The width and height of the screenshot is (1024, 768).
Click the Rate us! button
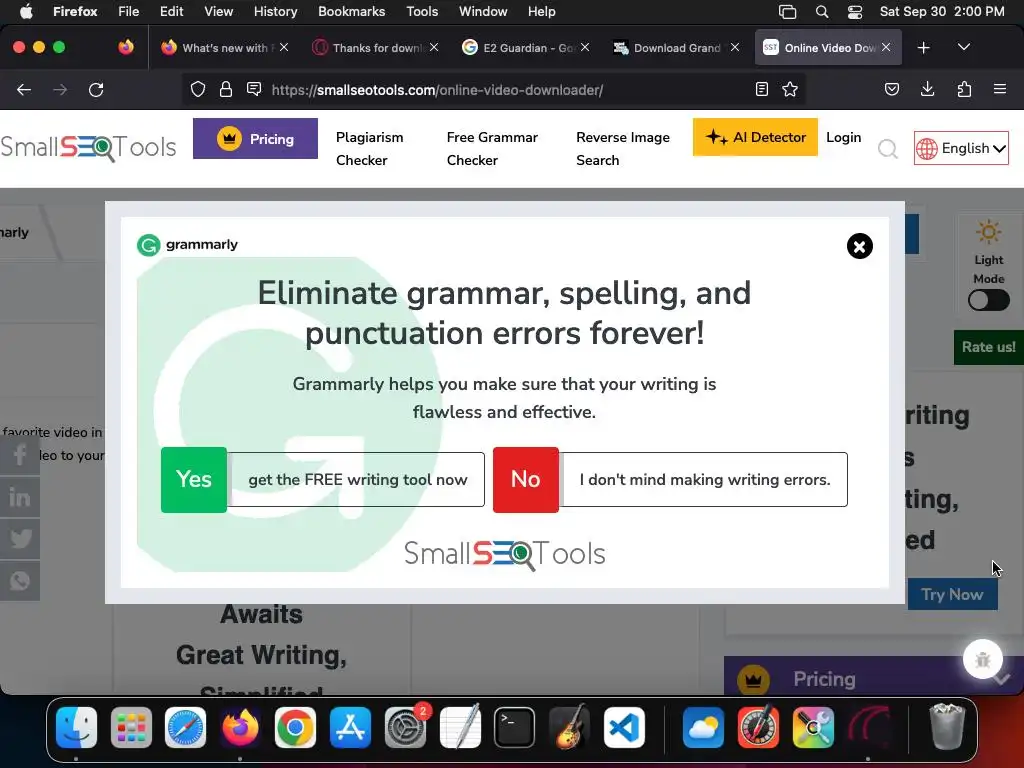[988, 347]
